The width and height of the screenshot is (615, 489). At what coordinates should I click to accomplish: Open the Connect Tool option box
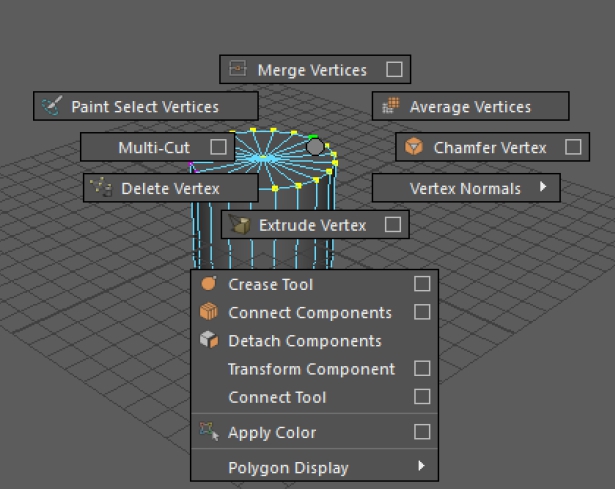pyautogui.click(x=422, y=397)
